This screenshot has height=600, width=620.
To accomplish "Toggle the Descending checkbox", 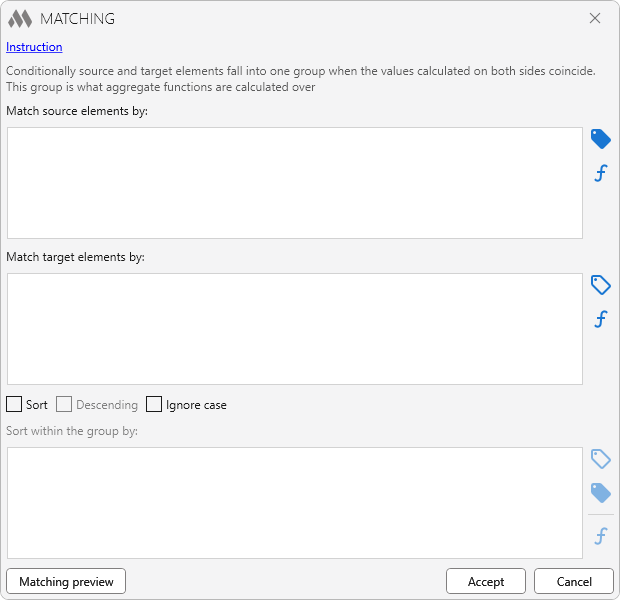I will (x=64, y=404).
